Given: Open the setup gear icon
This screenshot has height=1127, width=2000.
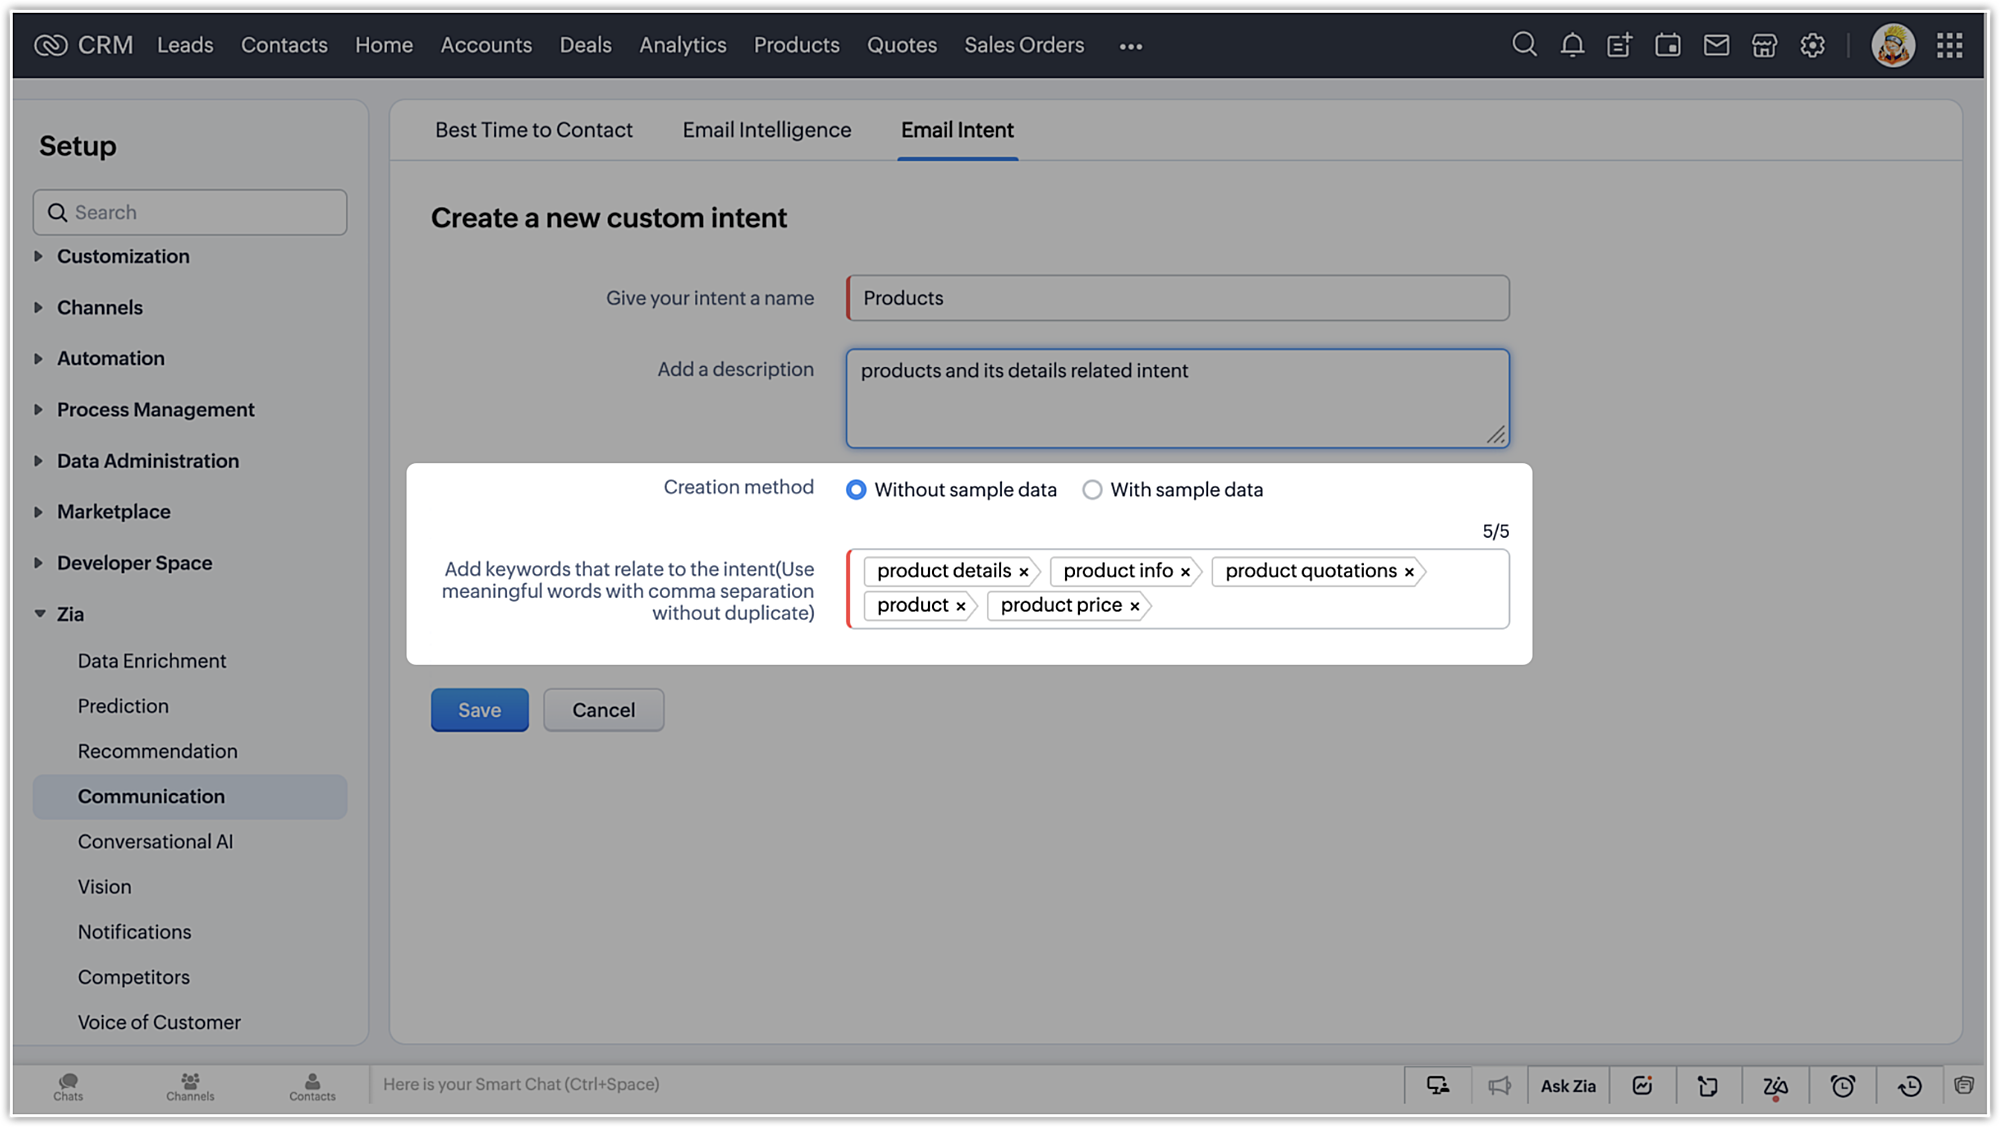Looking at the screenshot, I should [x=1813, y=45].
